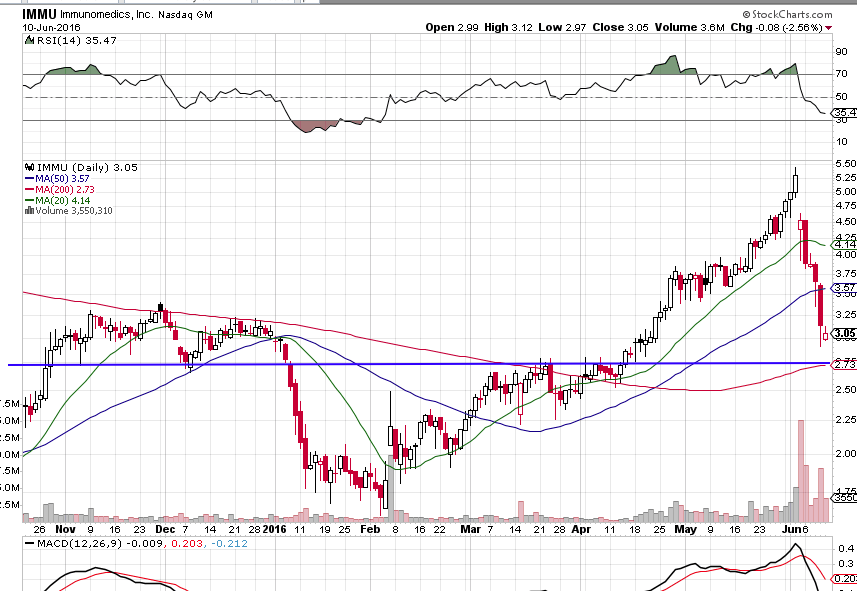This screenshot has height=591, width=857.
Task: Click the RSI(14) 35.47 indicator label
Action: (75, 40)
